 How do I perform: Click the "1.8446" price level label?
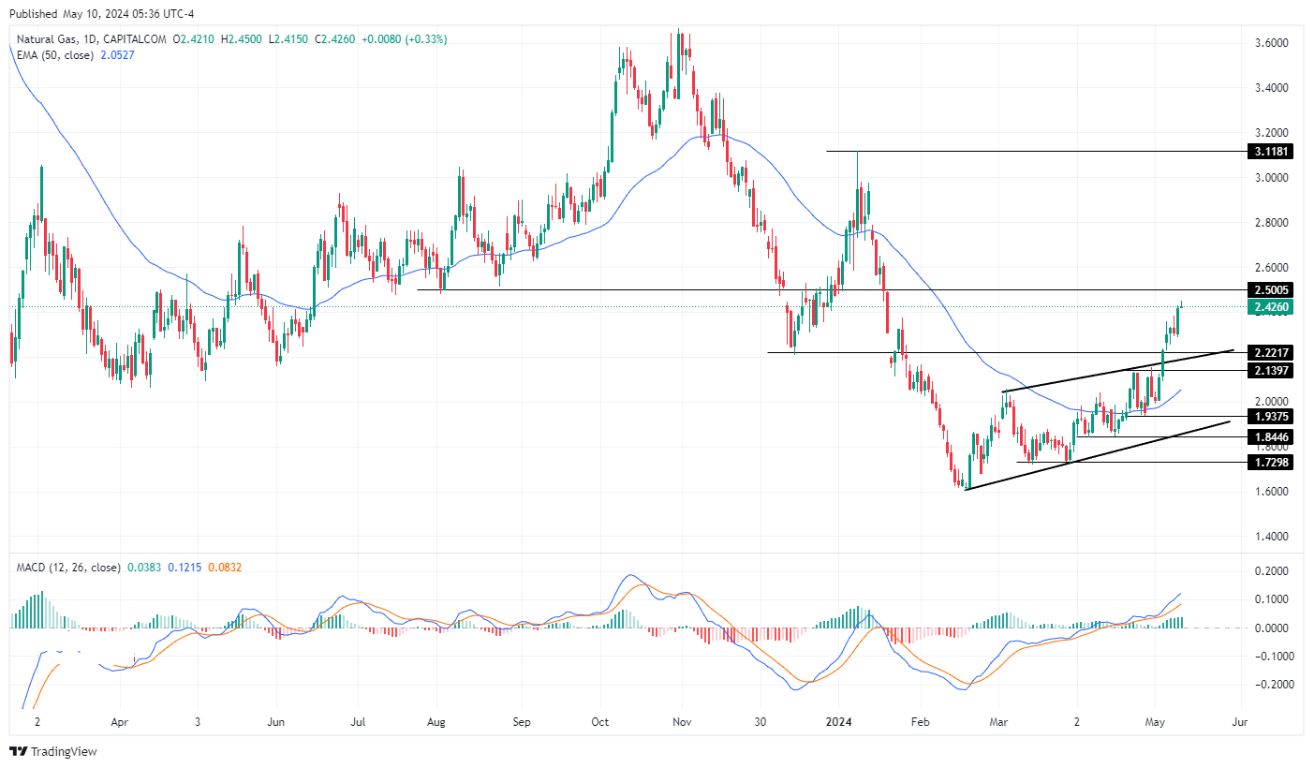(x=1272, y=437)
